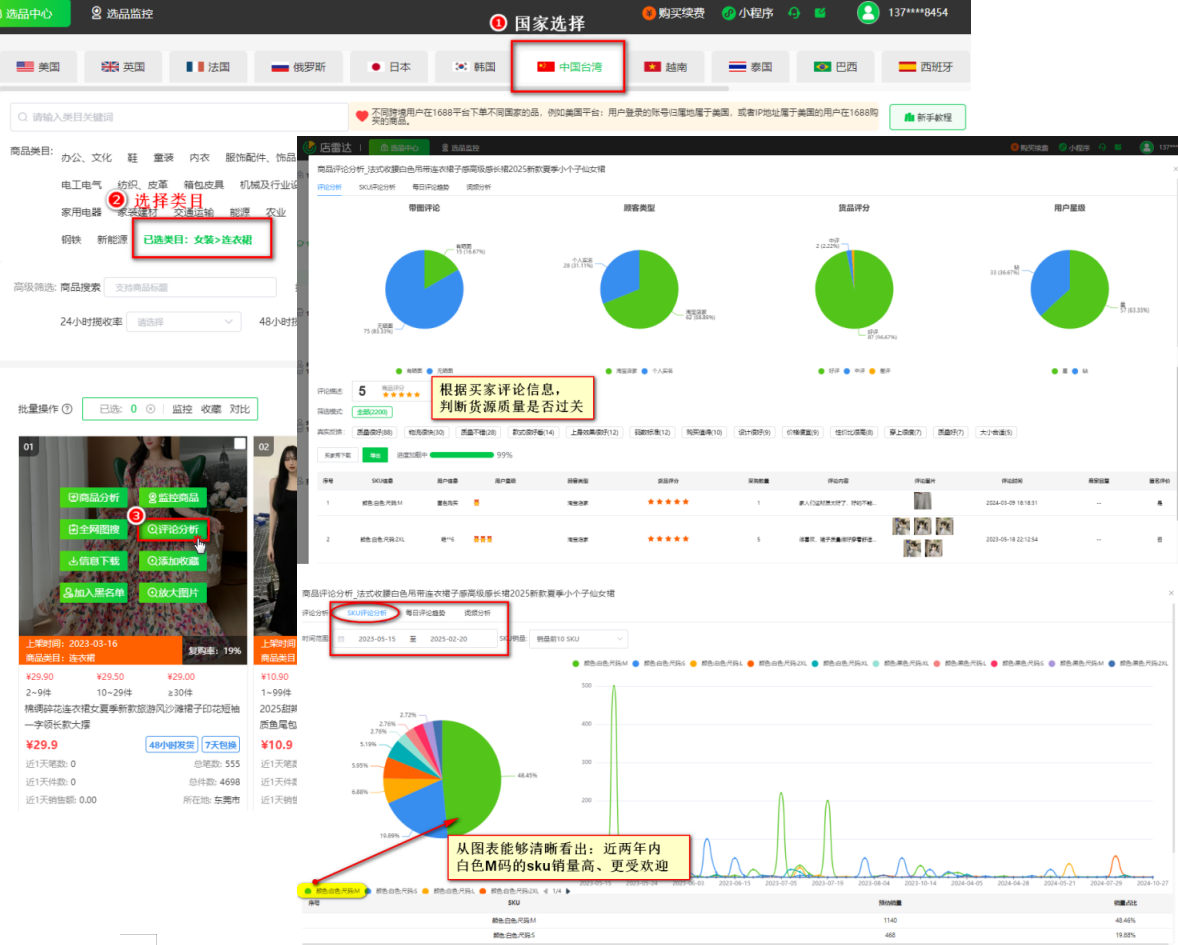Select the 中国台湾 country tab

[569, 67]
